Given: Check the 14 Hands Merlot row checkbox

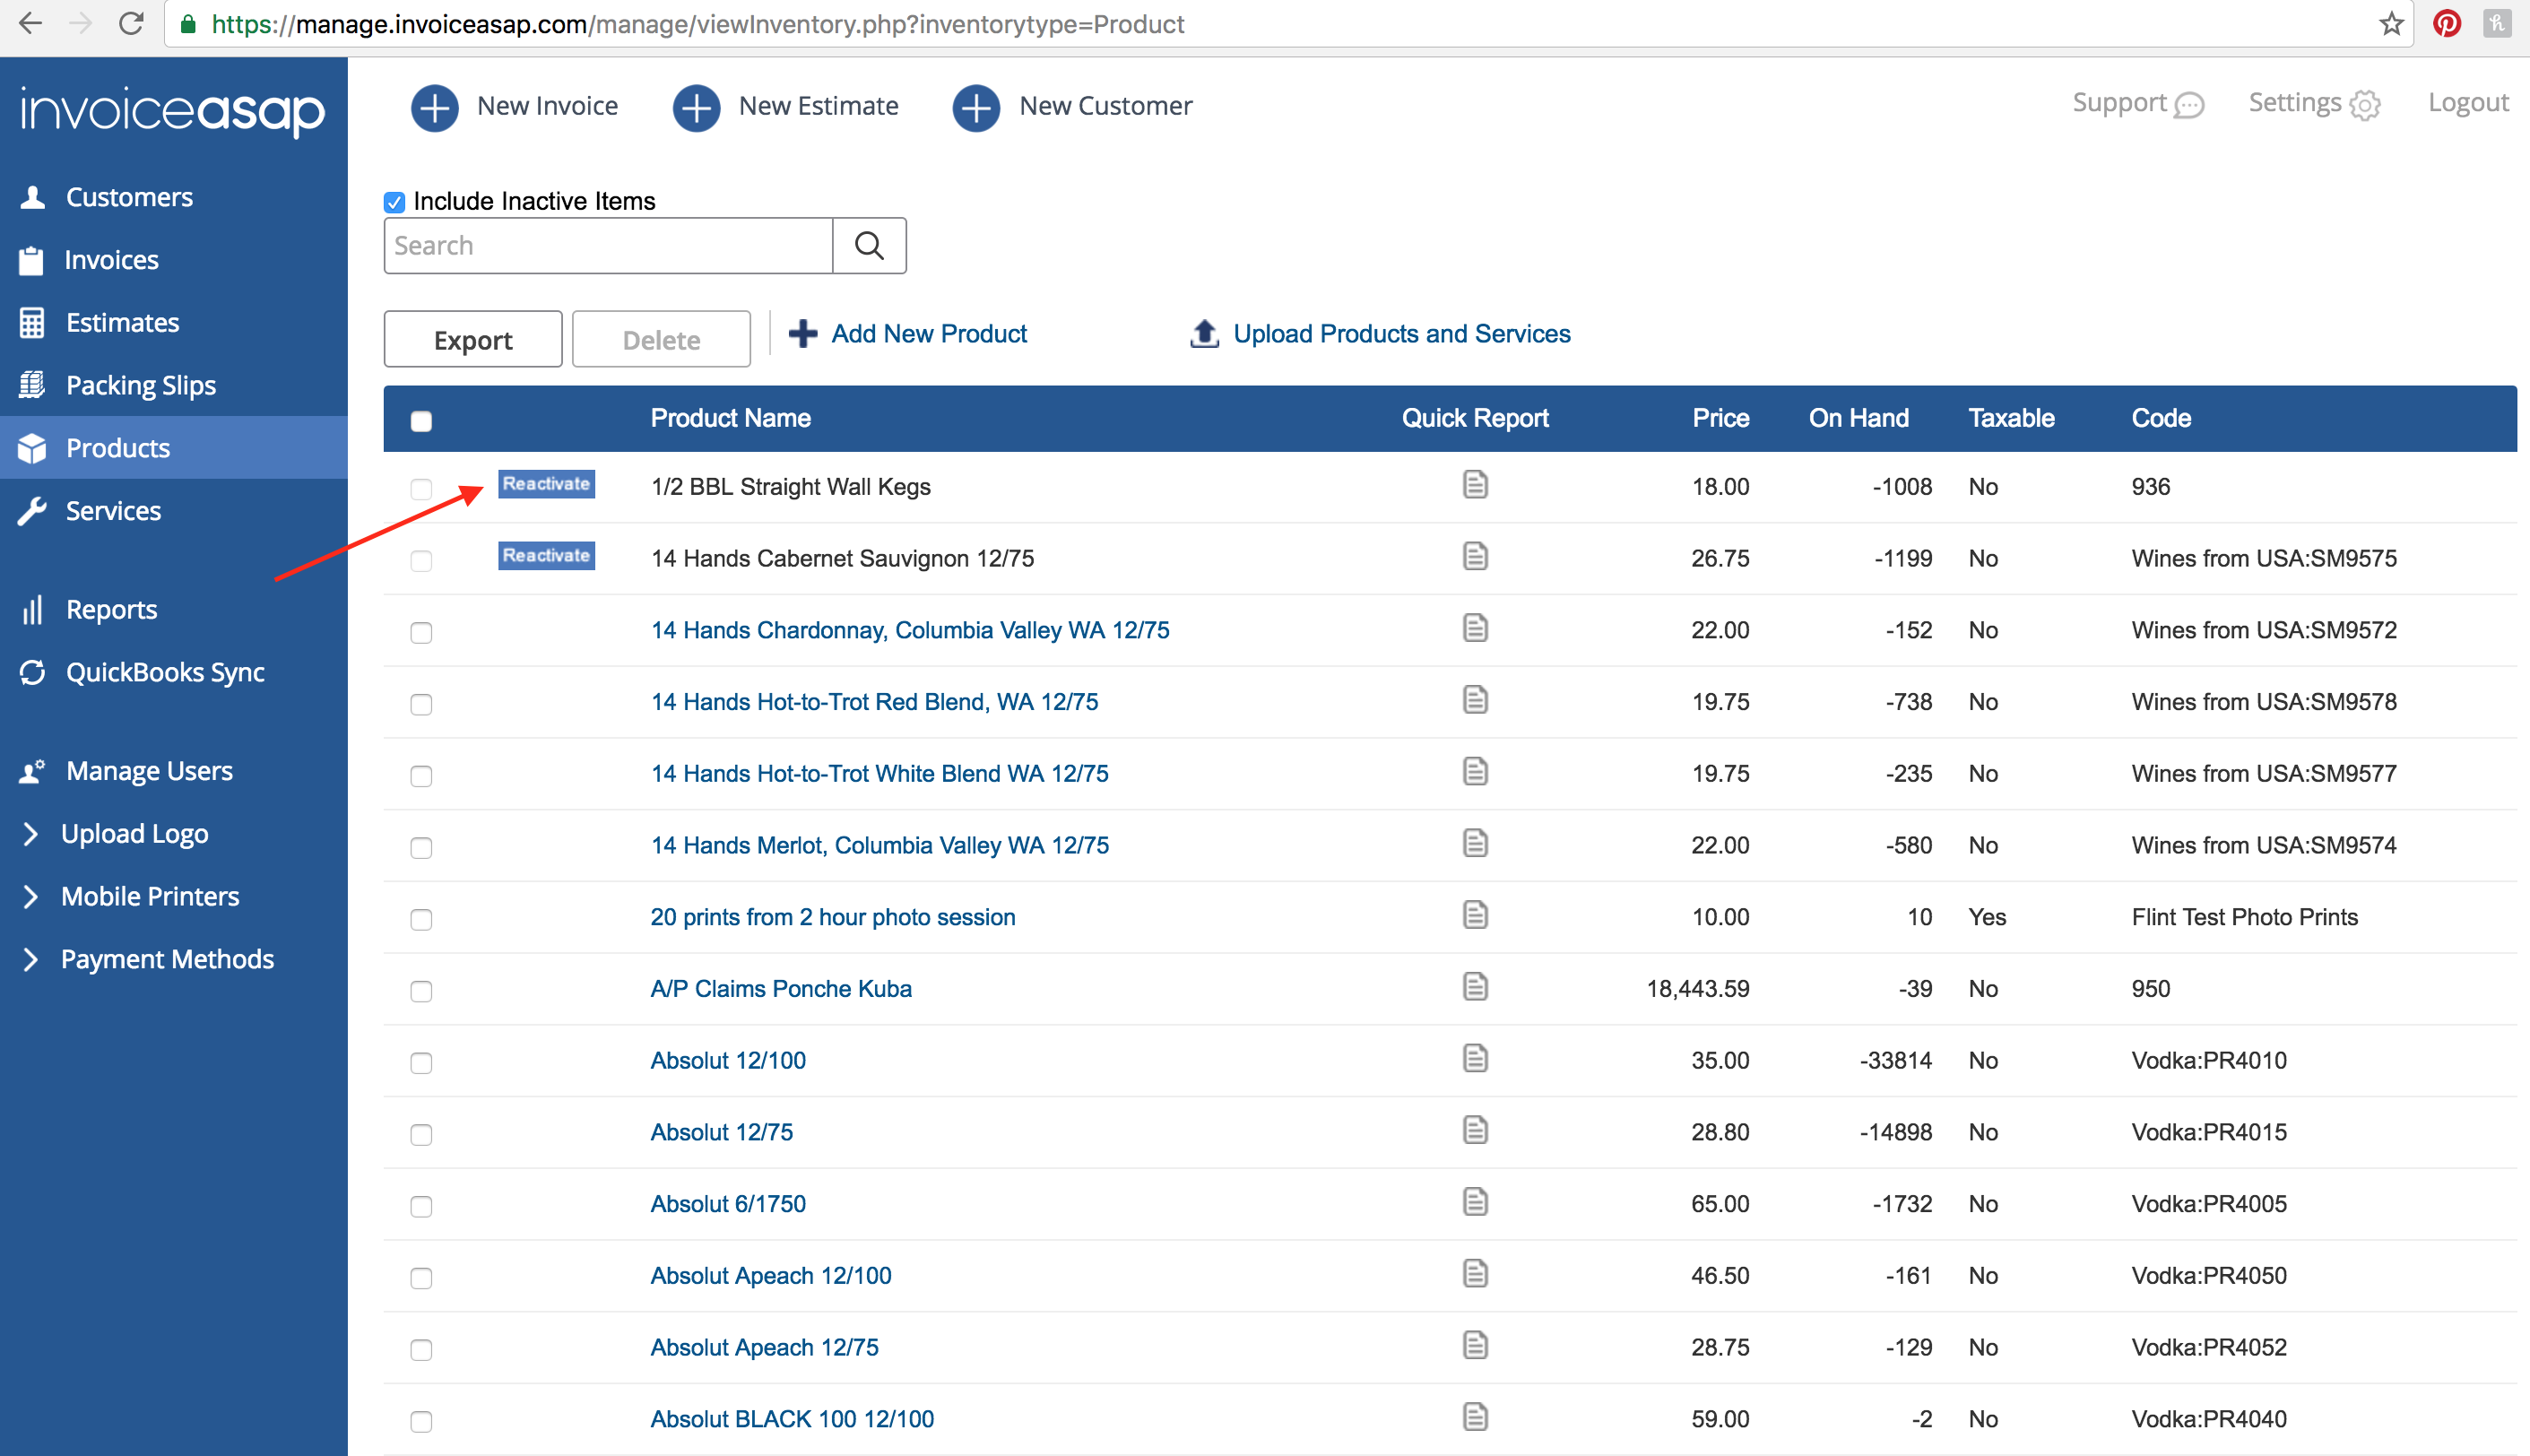Looking at the screenshot, I should coord(421,848).
